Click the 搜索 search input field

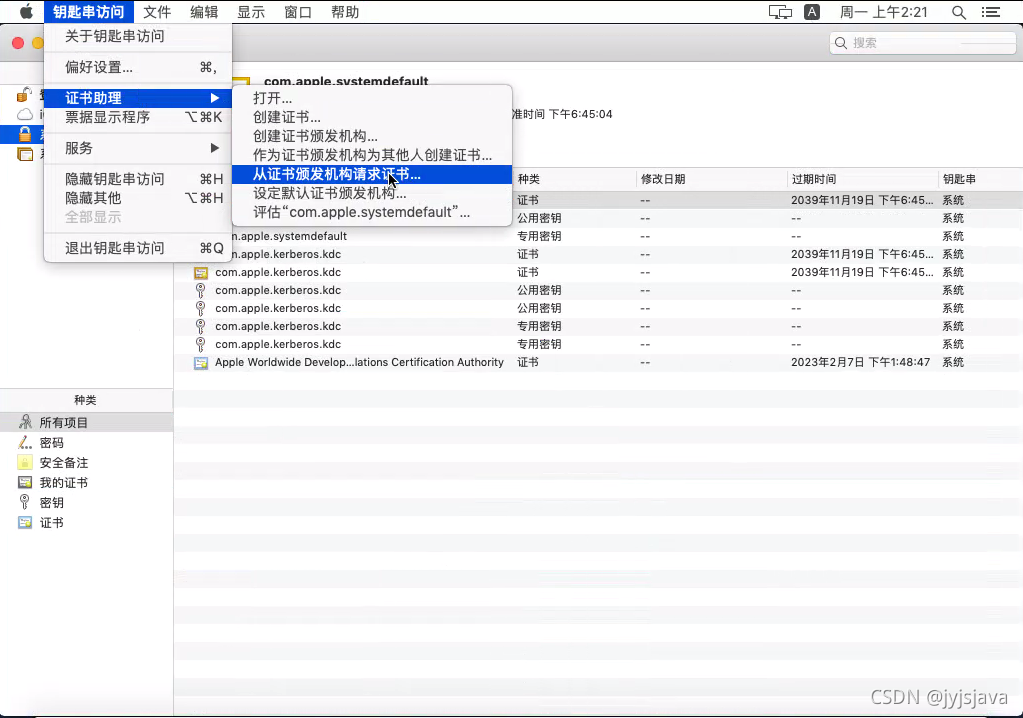click(x=923, y=43)
